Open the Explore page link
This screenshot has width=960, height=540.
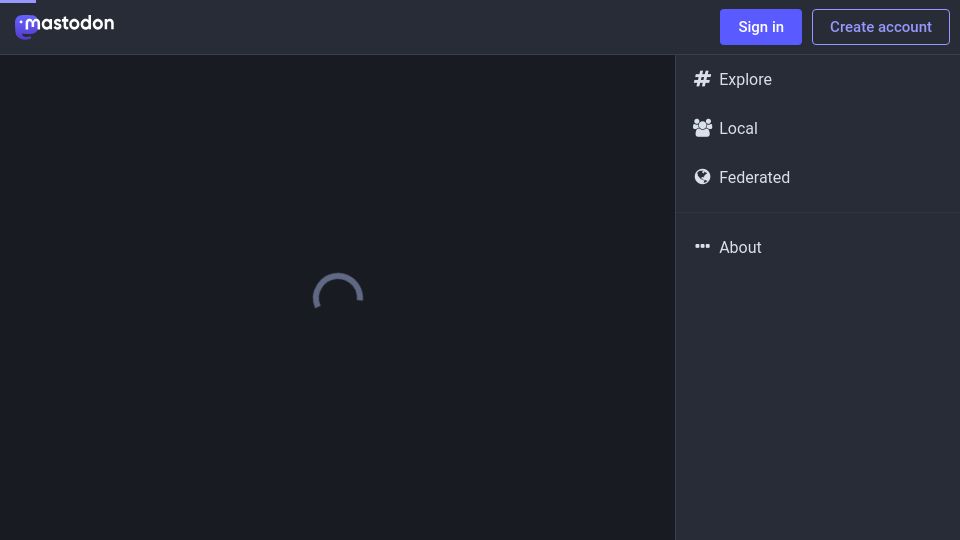coord(817,80)
